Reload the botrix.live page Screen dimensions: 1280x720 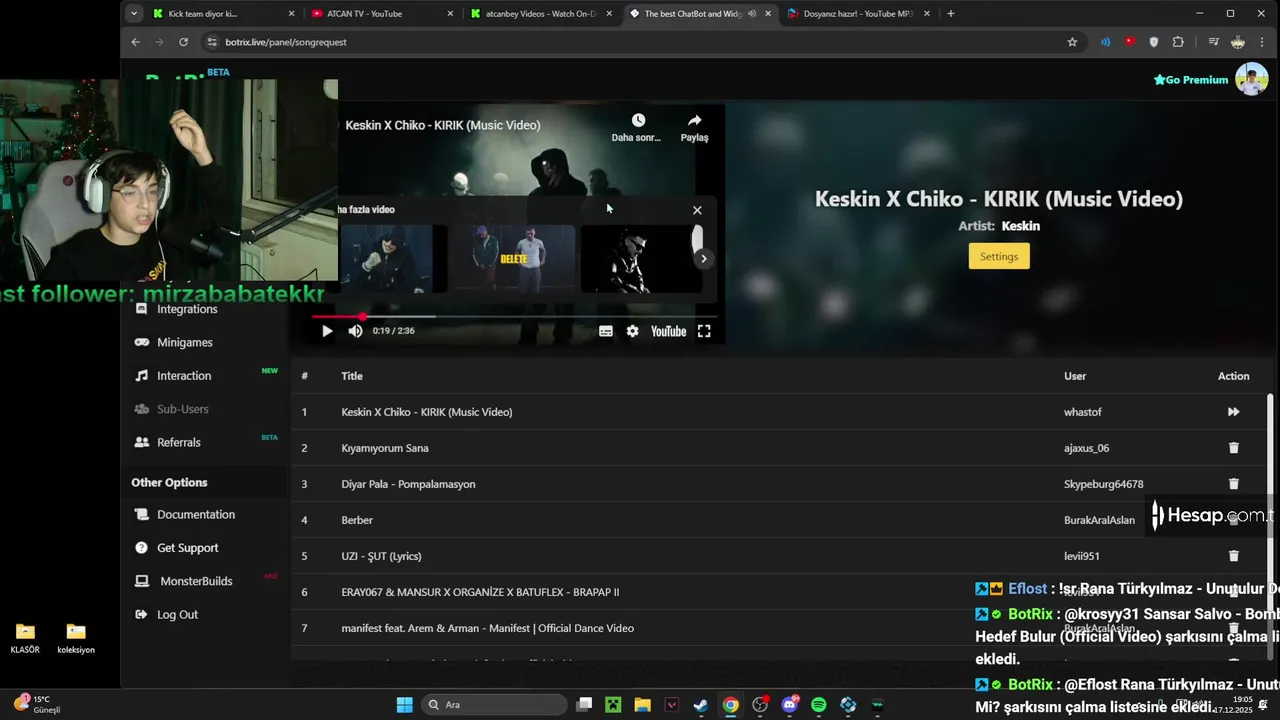click(184, 42)
